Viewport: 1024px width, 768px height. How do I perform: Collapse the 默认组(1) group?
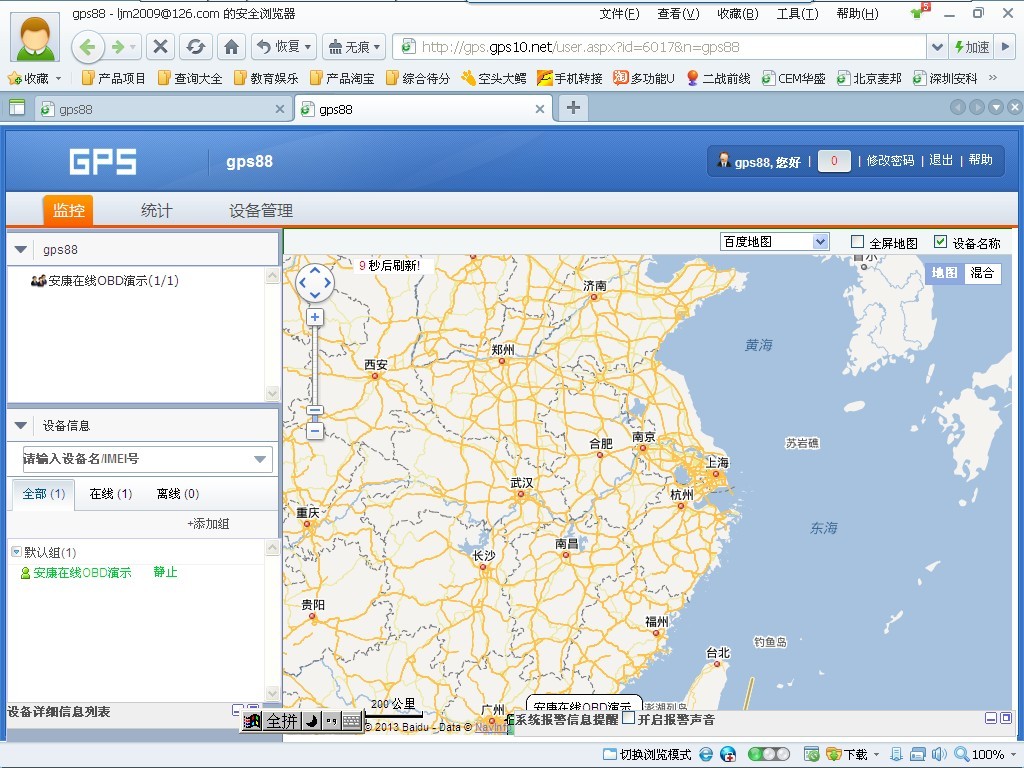pos(16,552)
